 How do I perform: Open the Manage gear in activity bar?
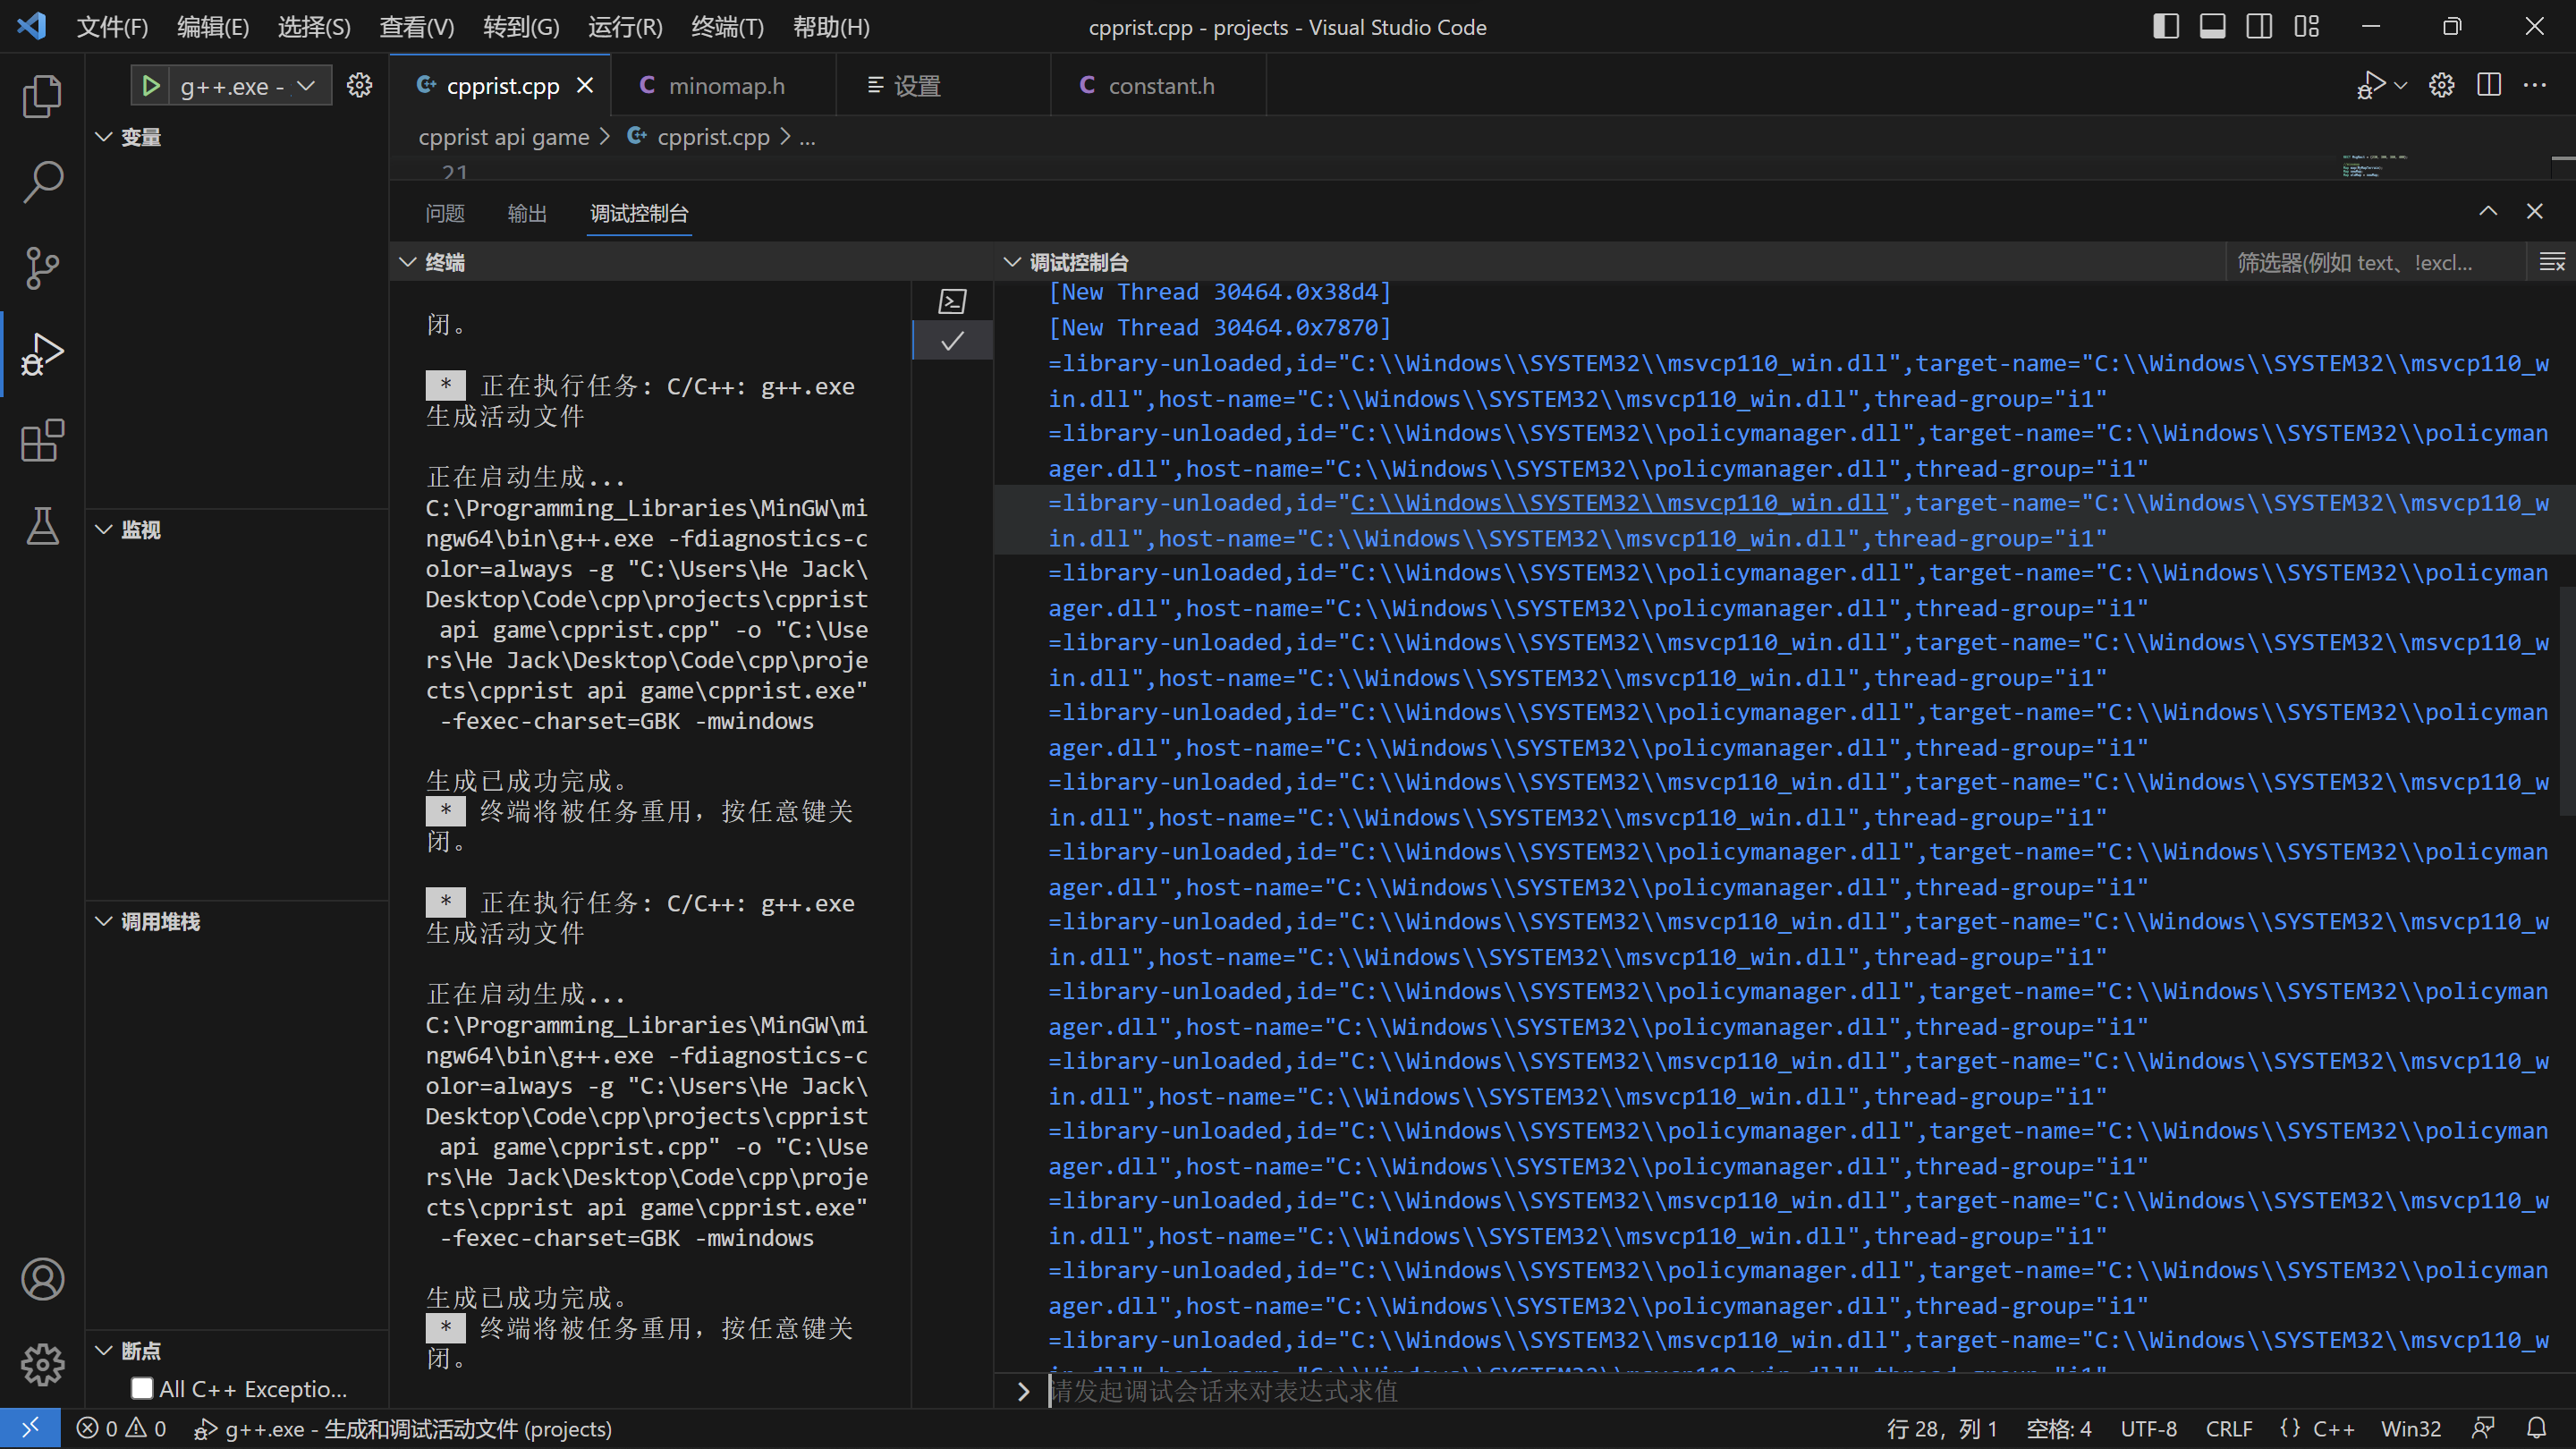[42, 1364]
